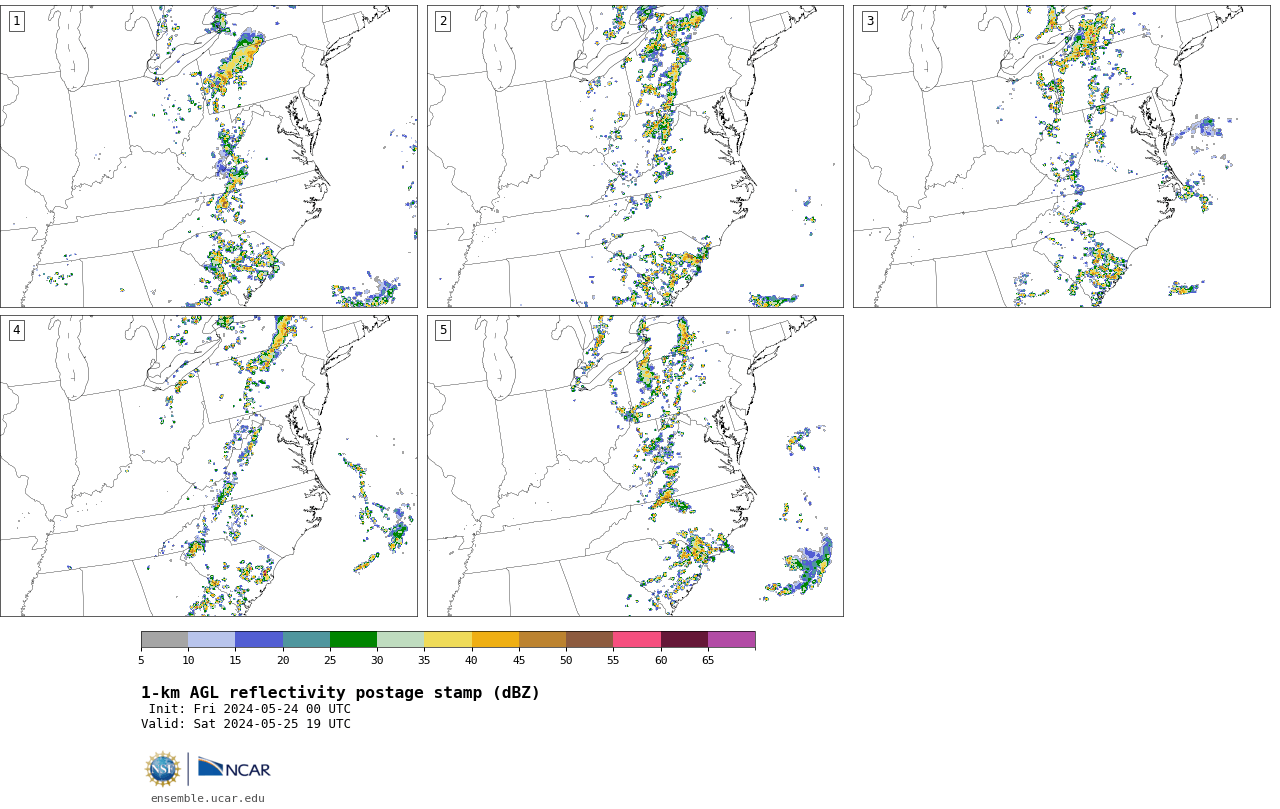This screenshot has height=809, width=1280.
Task: Click the NCAR logo
Action: pyautogui.click(x=234, y=768)
